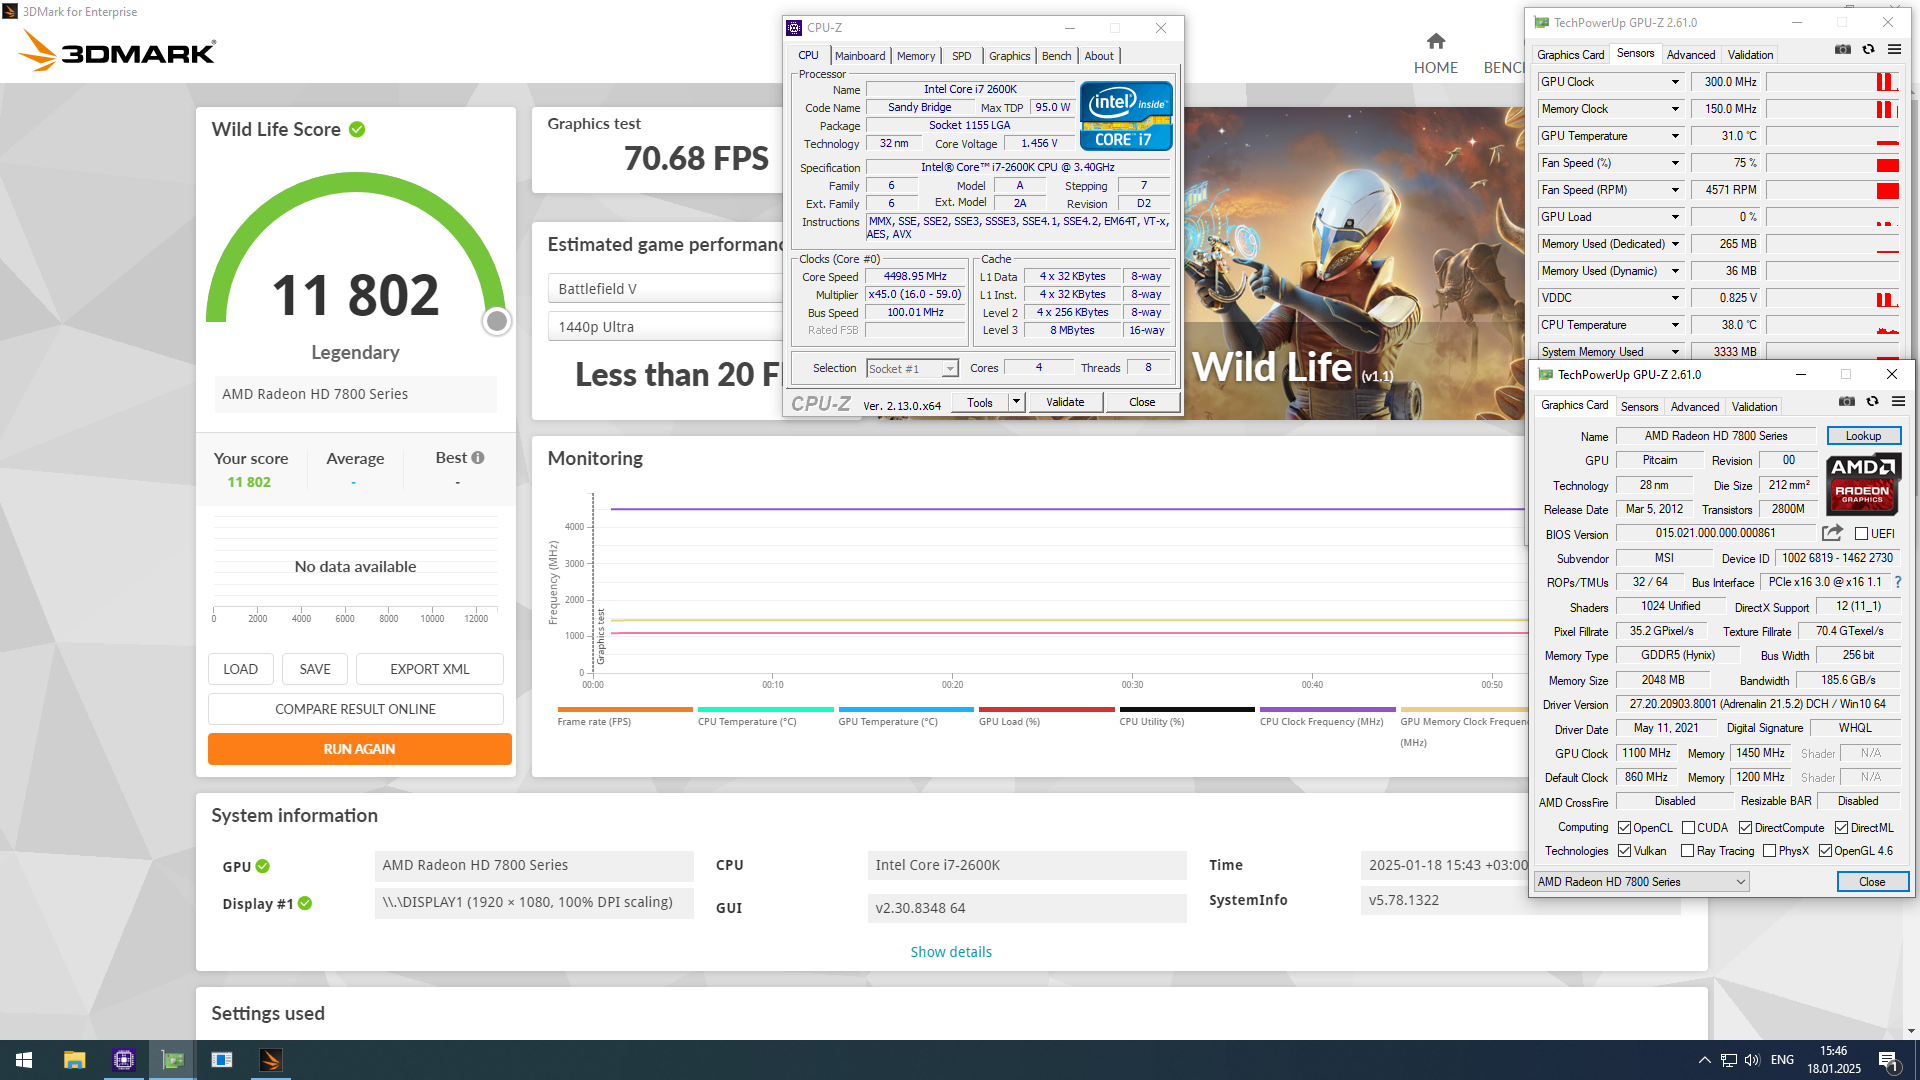Click the AMD Radeon logo in GPU-Z
Viewport: 1920px width, 1080px height.
pos(1863,484)
